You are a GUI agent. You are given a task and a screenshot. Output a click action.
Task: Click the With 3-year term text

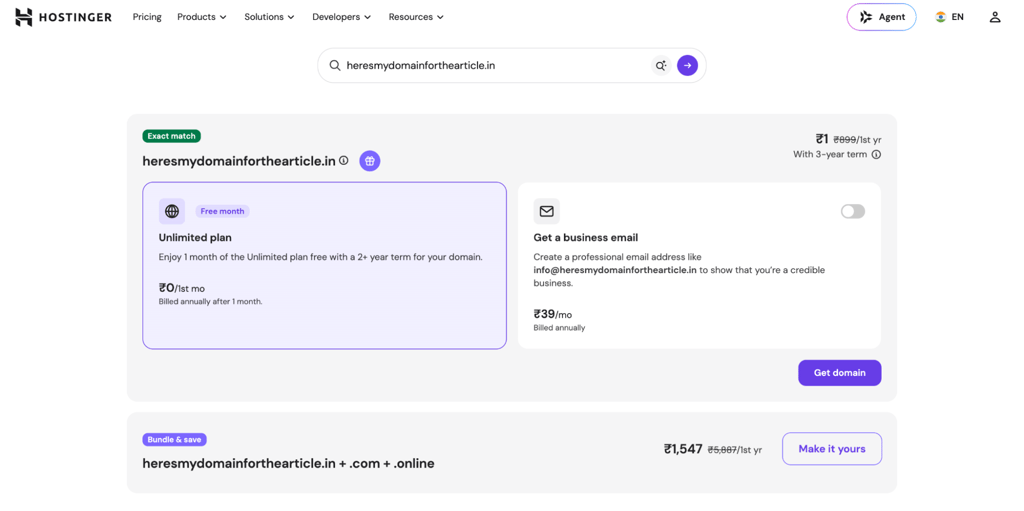(x=830, y=155)
